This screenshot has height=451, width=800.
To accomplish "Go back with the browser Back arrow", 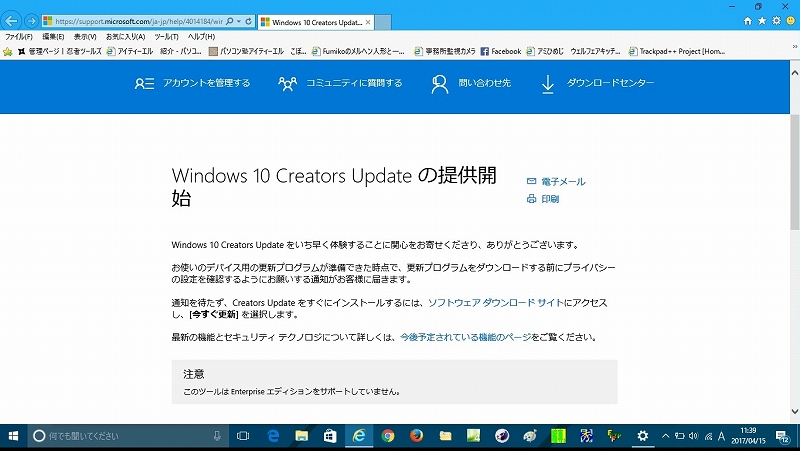I will (12, 21).
